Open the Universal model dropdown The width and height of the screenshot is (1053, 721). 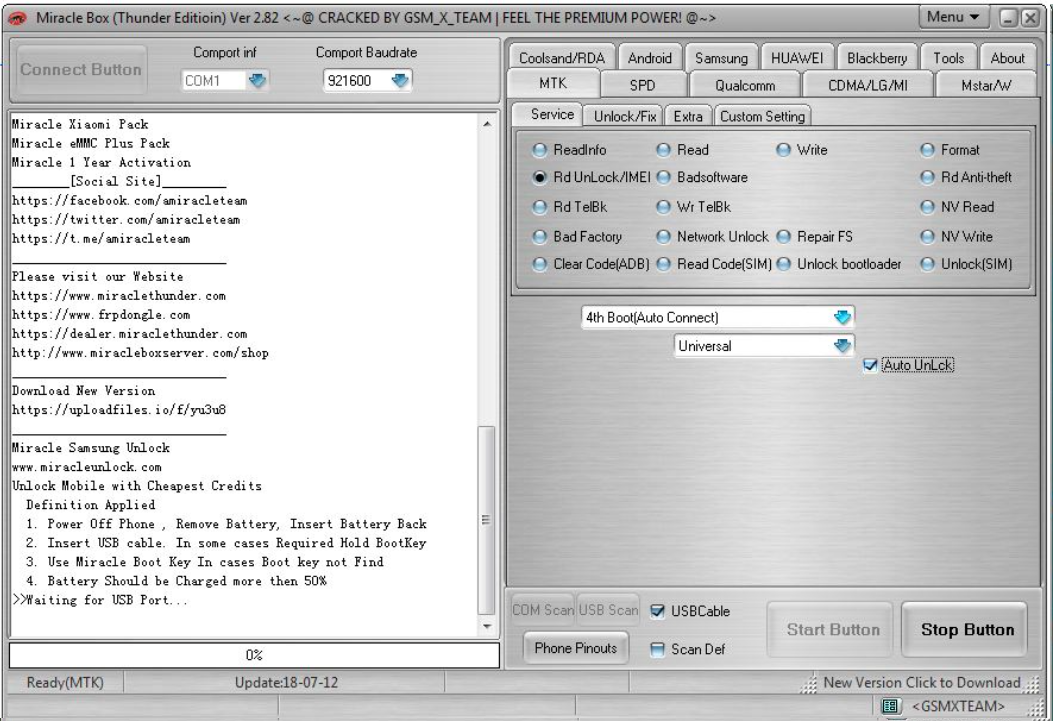(843, 345)
